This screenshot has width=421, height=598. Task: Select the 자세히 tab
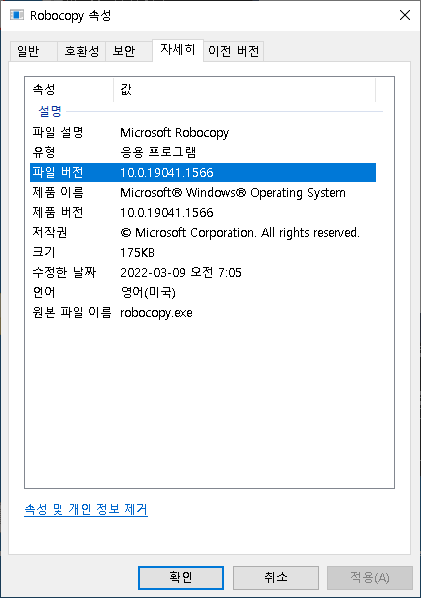point(178,50)
